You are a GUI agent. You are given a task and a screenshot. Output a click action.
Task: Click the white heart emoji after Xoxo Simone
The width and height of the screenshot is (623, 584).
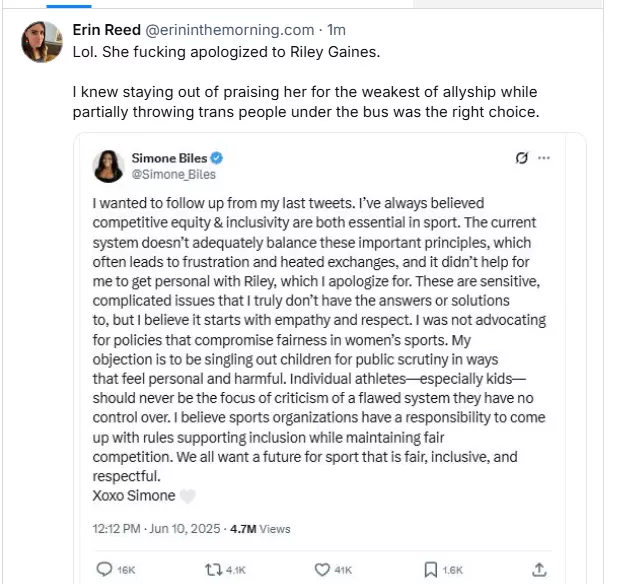pos(187,496)
